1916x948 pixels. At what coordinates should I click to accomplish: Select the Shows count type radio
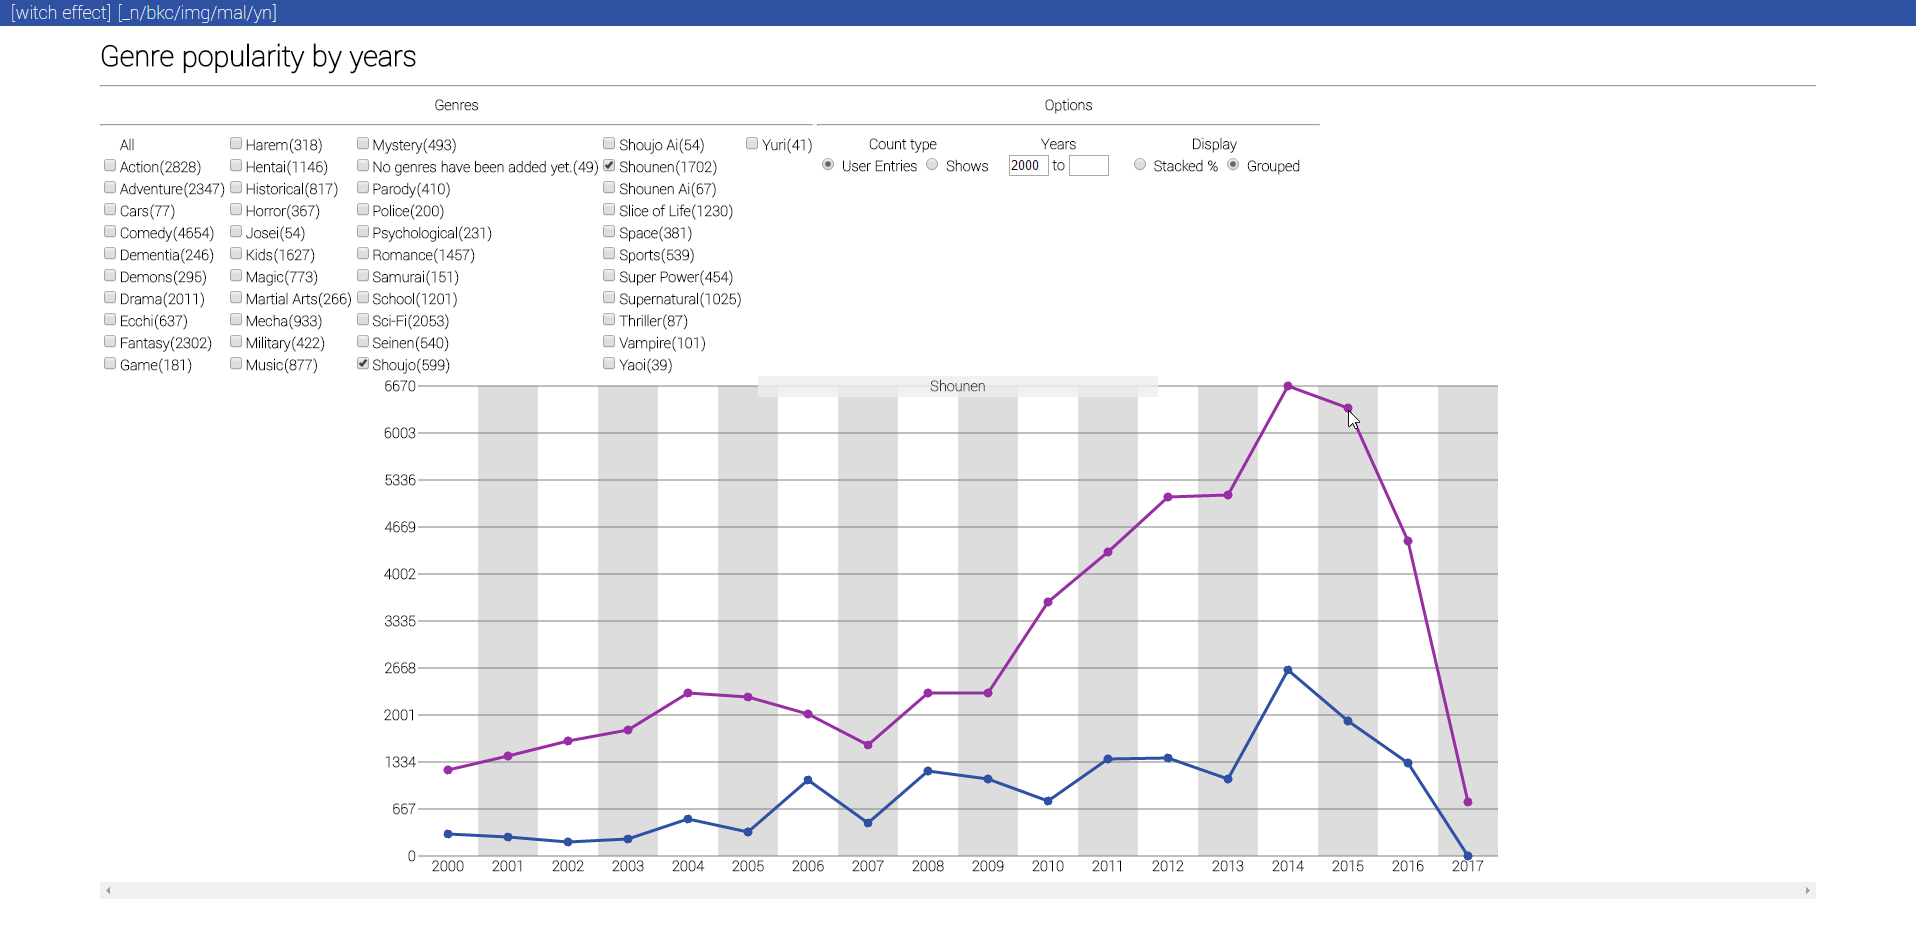(x=932, y=165)
